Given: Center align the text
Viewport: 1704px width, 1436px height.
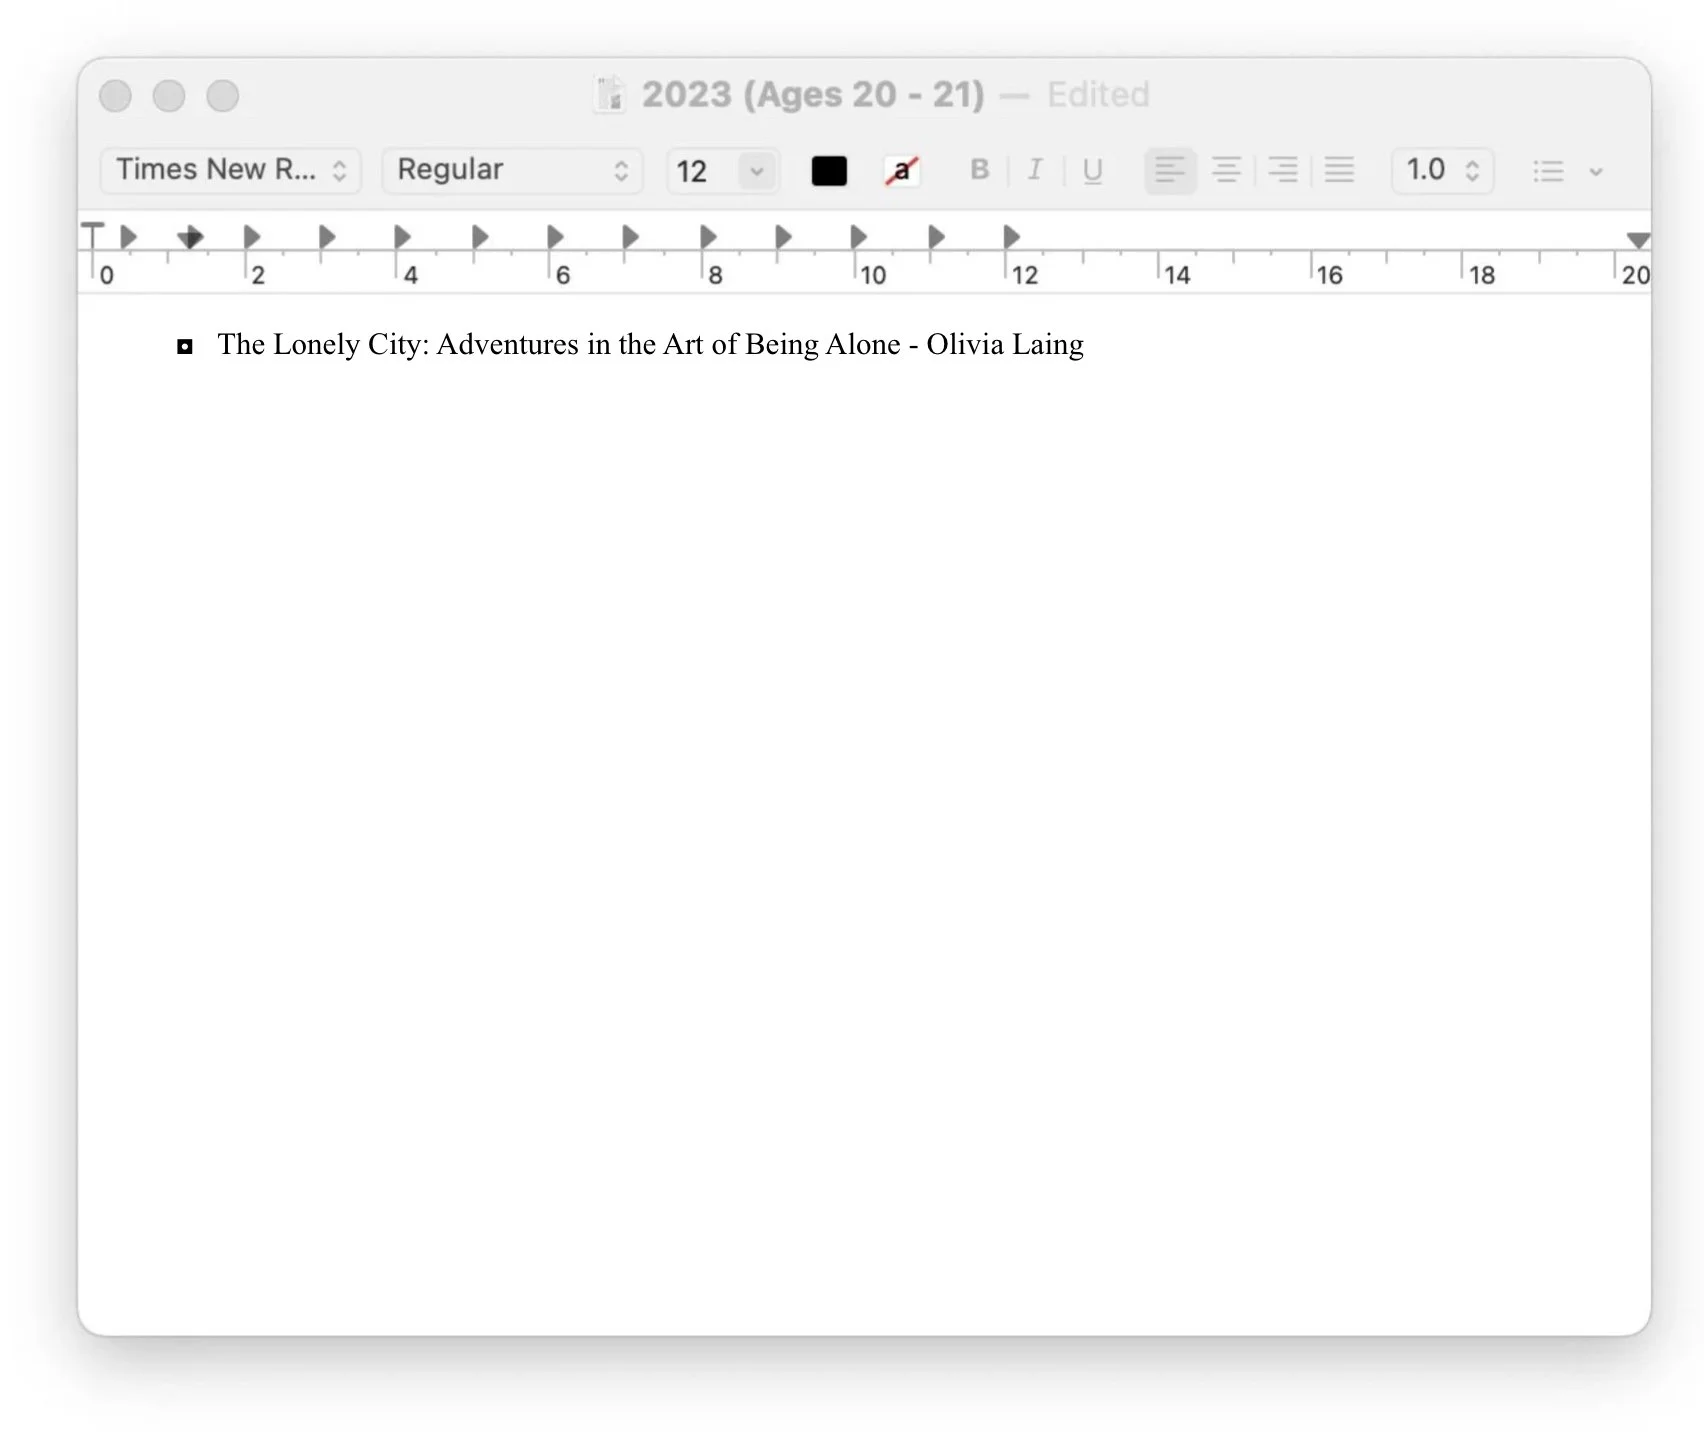Looking at the screenshot, I should [x=1226, y=170].
